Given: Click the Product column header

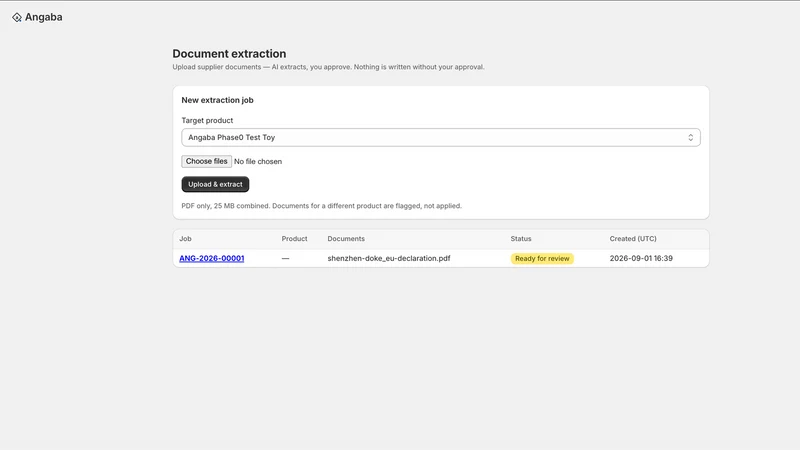Looking at the screenshot, I should (x=294, y=239).
